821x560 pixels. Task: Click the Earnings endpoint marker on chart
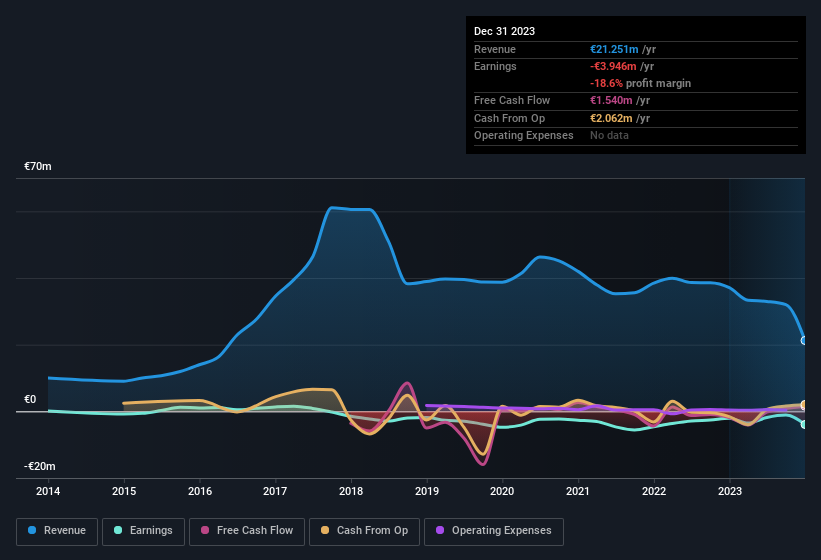coord(804,424)
